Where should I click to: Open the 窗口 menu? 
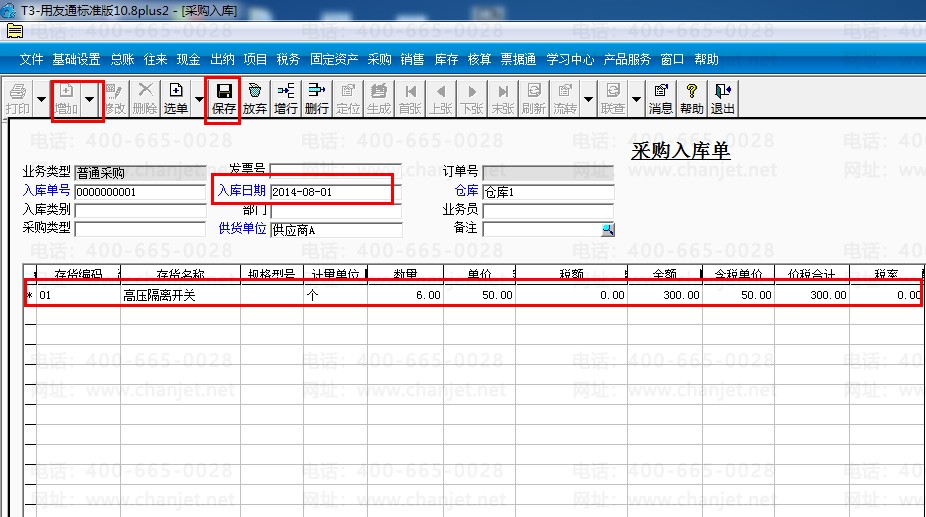[x=672, y=59]
